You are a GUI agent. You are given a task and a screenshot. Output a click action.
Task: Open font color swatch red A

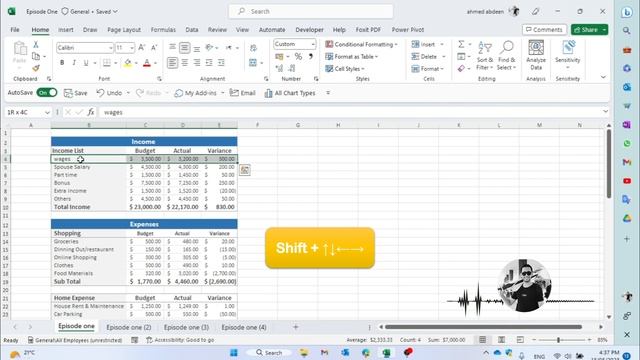(x=147, y=63)
